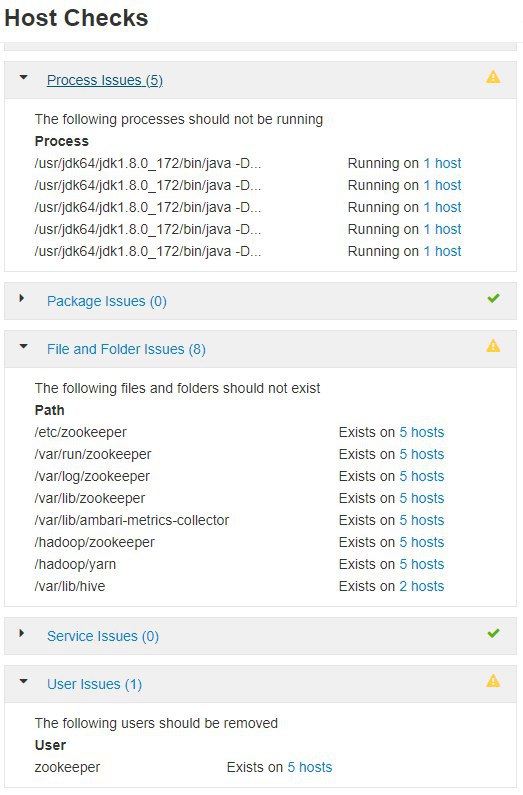Open the Process Issues (5) heading link
This screenshot has width=523, height=795.
point(105,80)
